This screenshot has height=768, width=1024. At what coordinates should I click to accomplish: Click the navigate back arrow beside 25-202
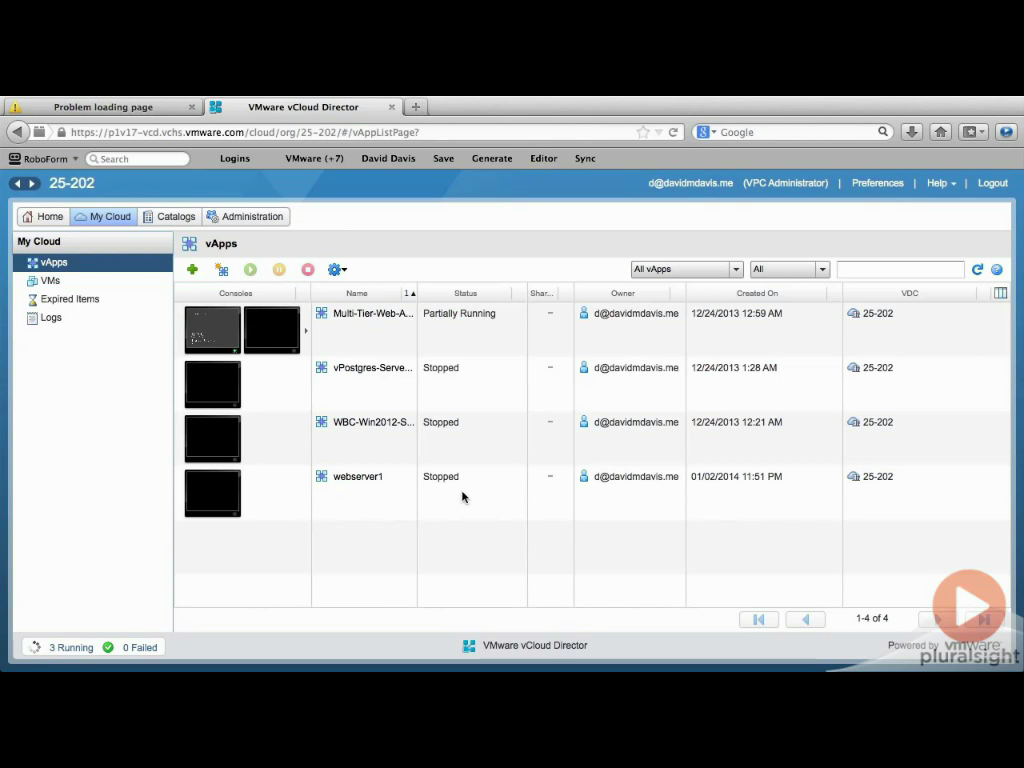pos(18,184)
